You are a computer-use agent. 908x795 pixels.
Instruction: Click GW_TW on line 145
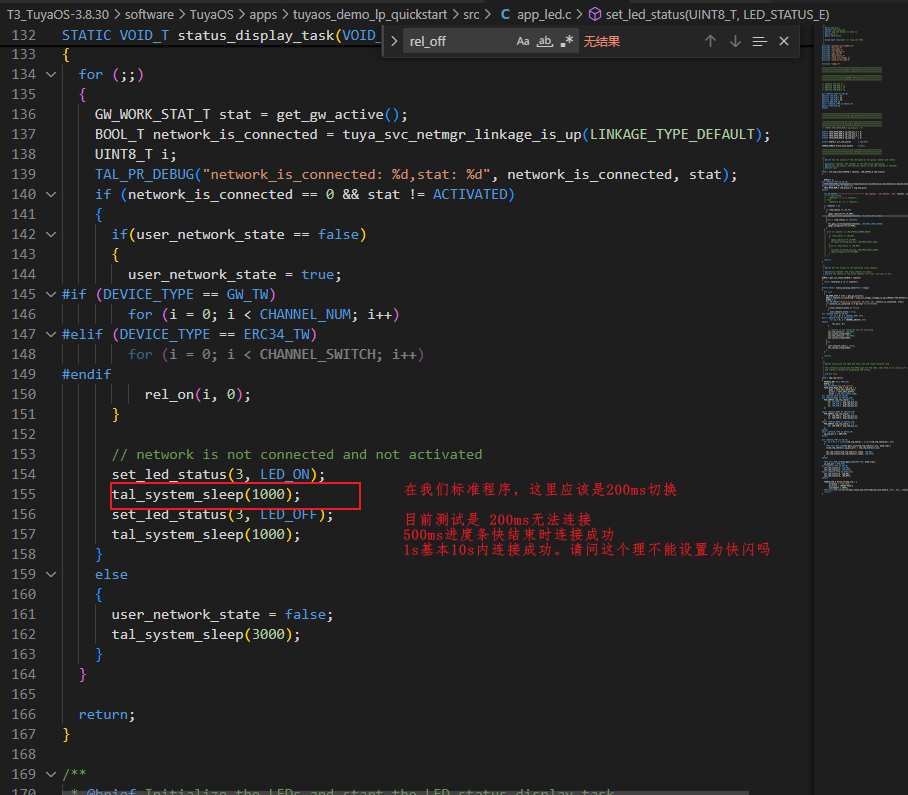248,294
